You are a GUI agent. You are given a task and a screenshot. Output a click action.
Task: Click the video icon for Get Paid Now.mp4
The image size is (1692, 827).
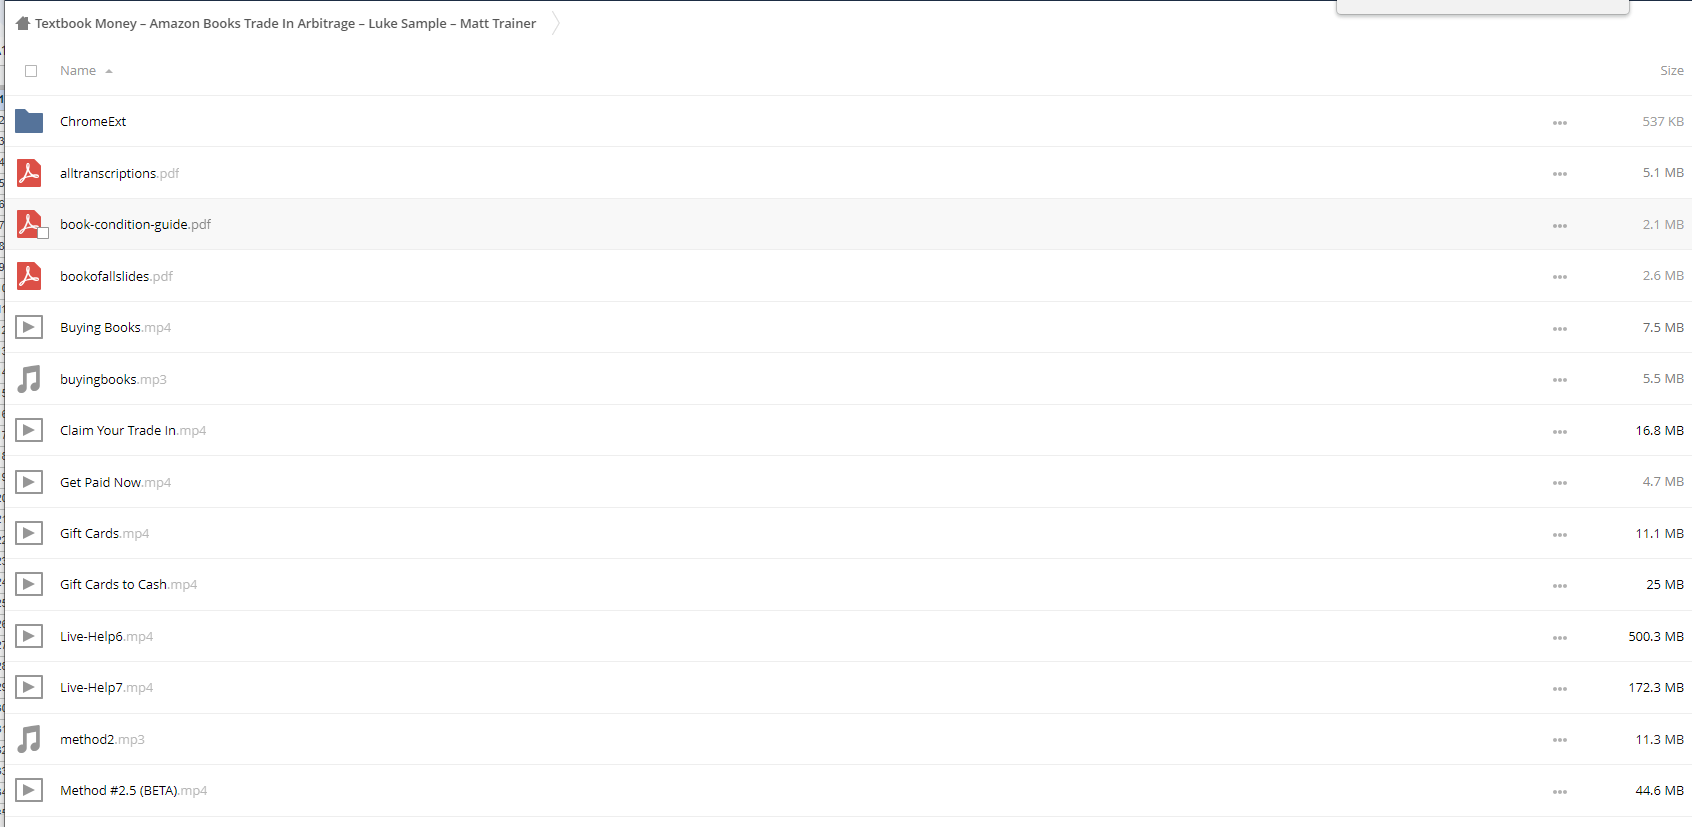[x=29, y=482]
